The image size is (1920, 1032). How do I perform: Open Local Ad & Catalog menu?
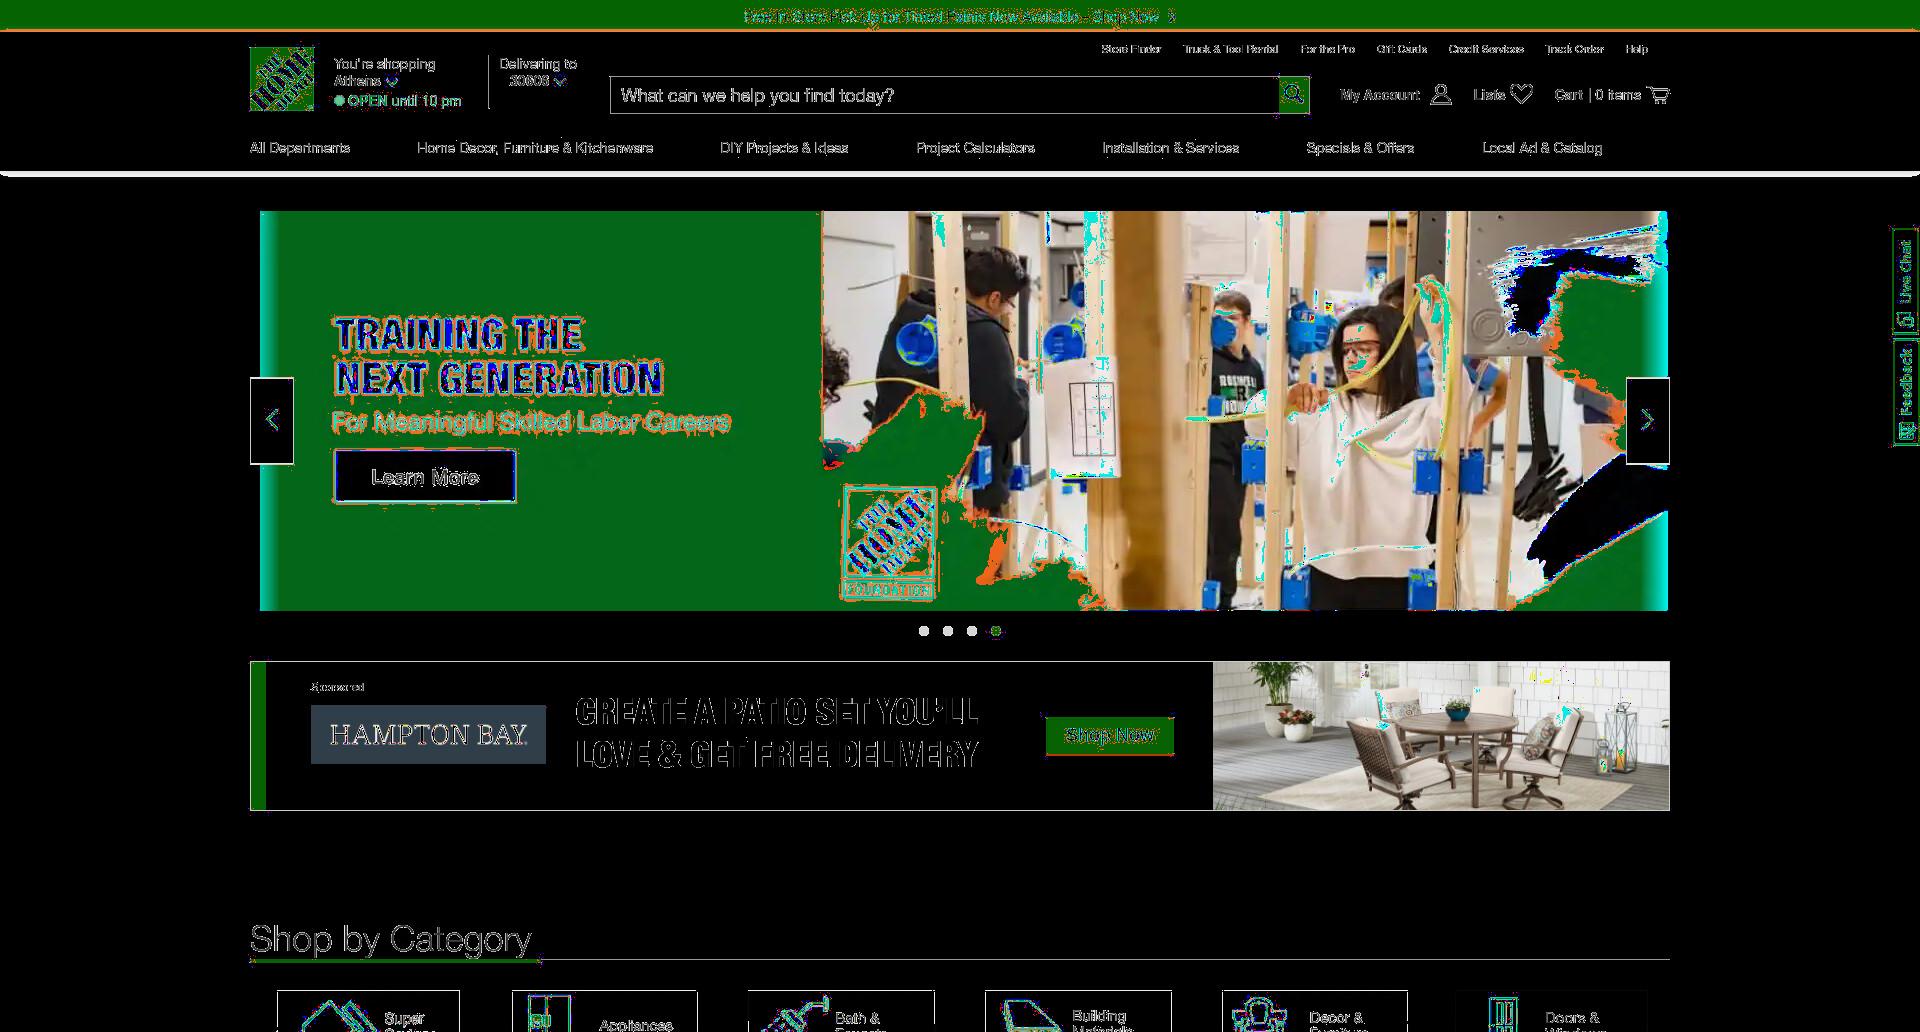(1542, 148)
